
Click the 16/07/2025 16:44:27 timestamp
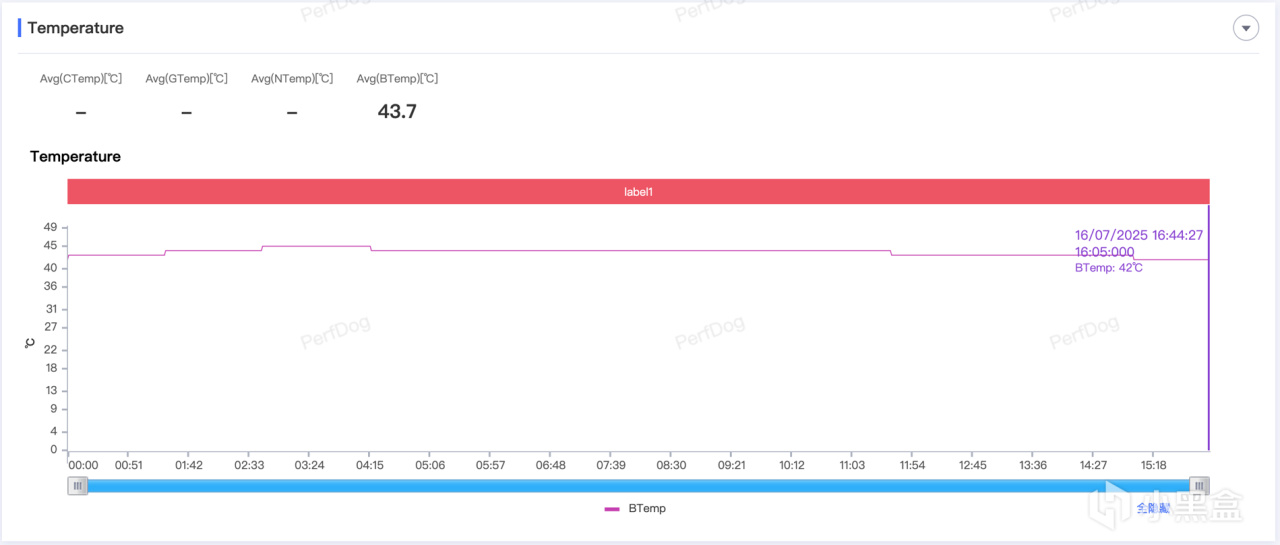[x=1138, y=235]
